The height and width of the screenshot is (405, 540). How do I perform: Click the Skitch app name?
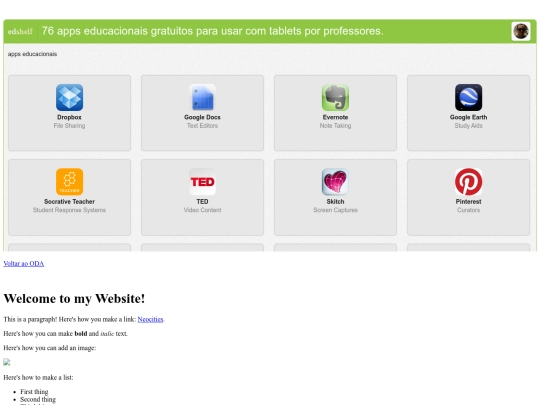coord(335,201)
